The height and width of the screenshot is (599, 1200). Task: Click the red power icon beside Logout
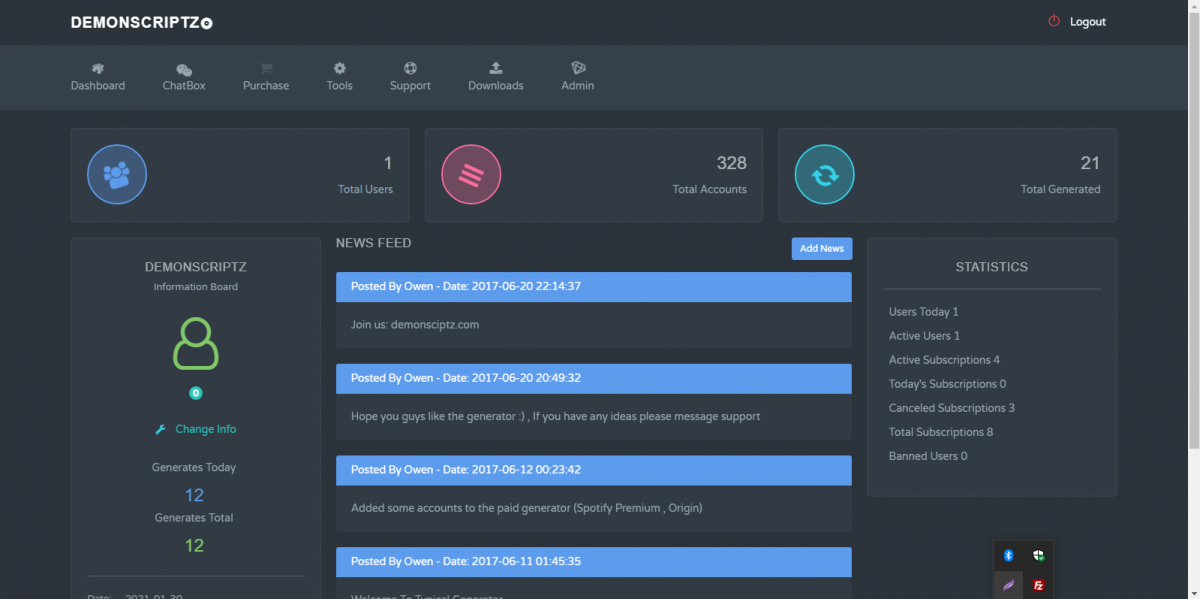point(1053,21)
